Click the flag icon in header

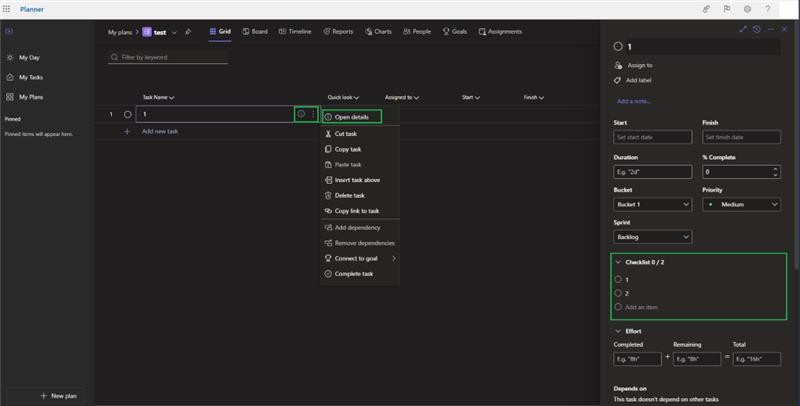click(x=727, y=9)
